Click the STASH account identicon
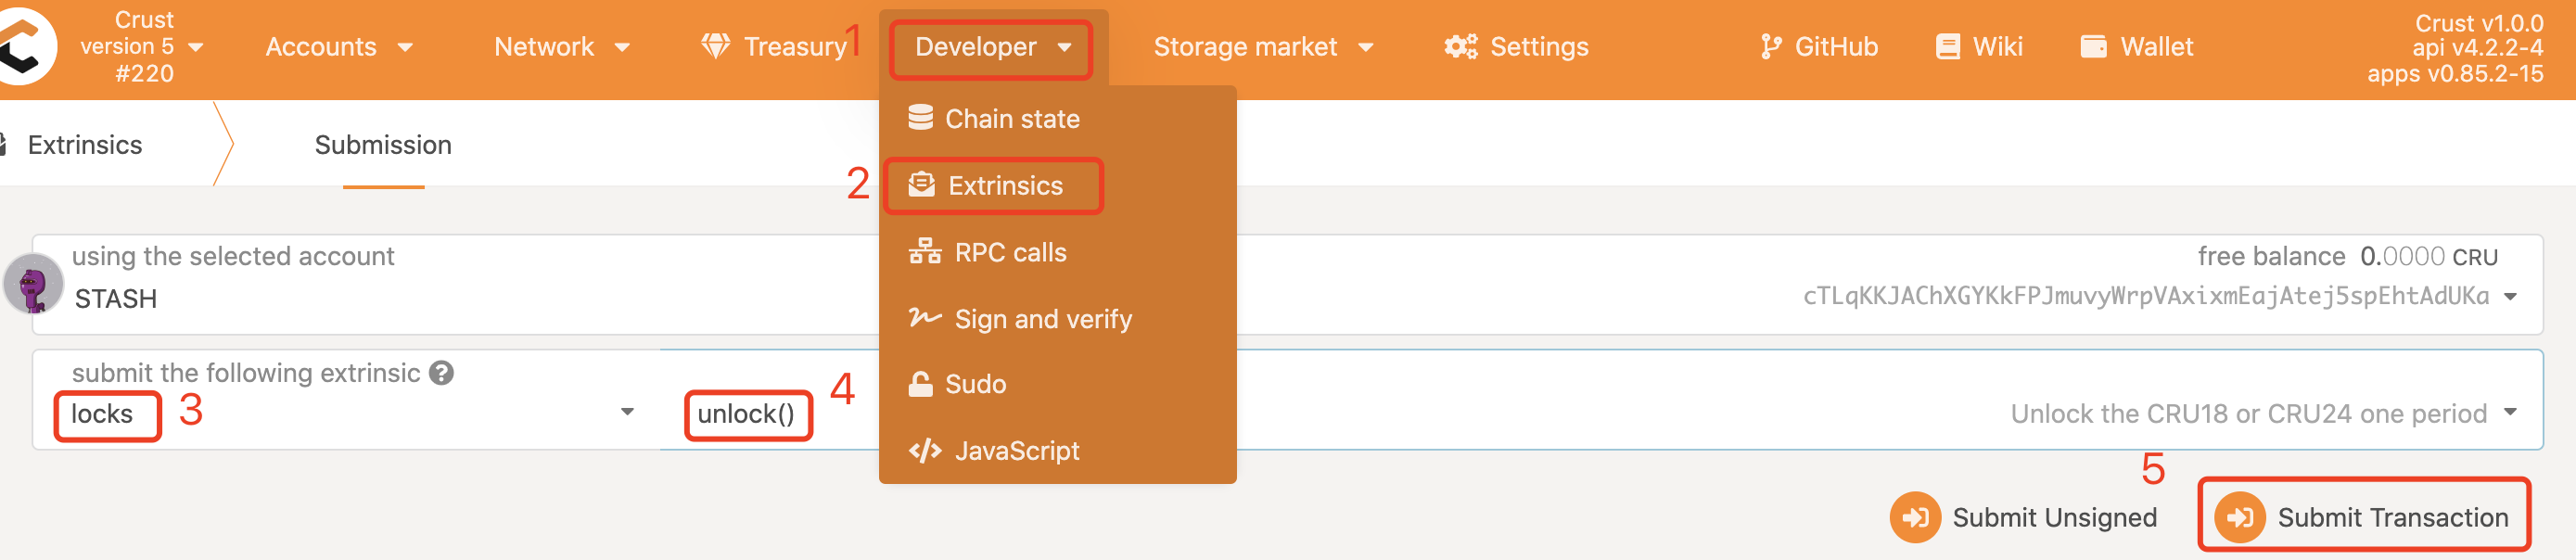 [33, 284]
